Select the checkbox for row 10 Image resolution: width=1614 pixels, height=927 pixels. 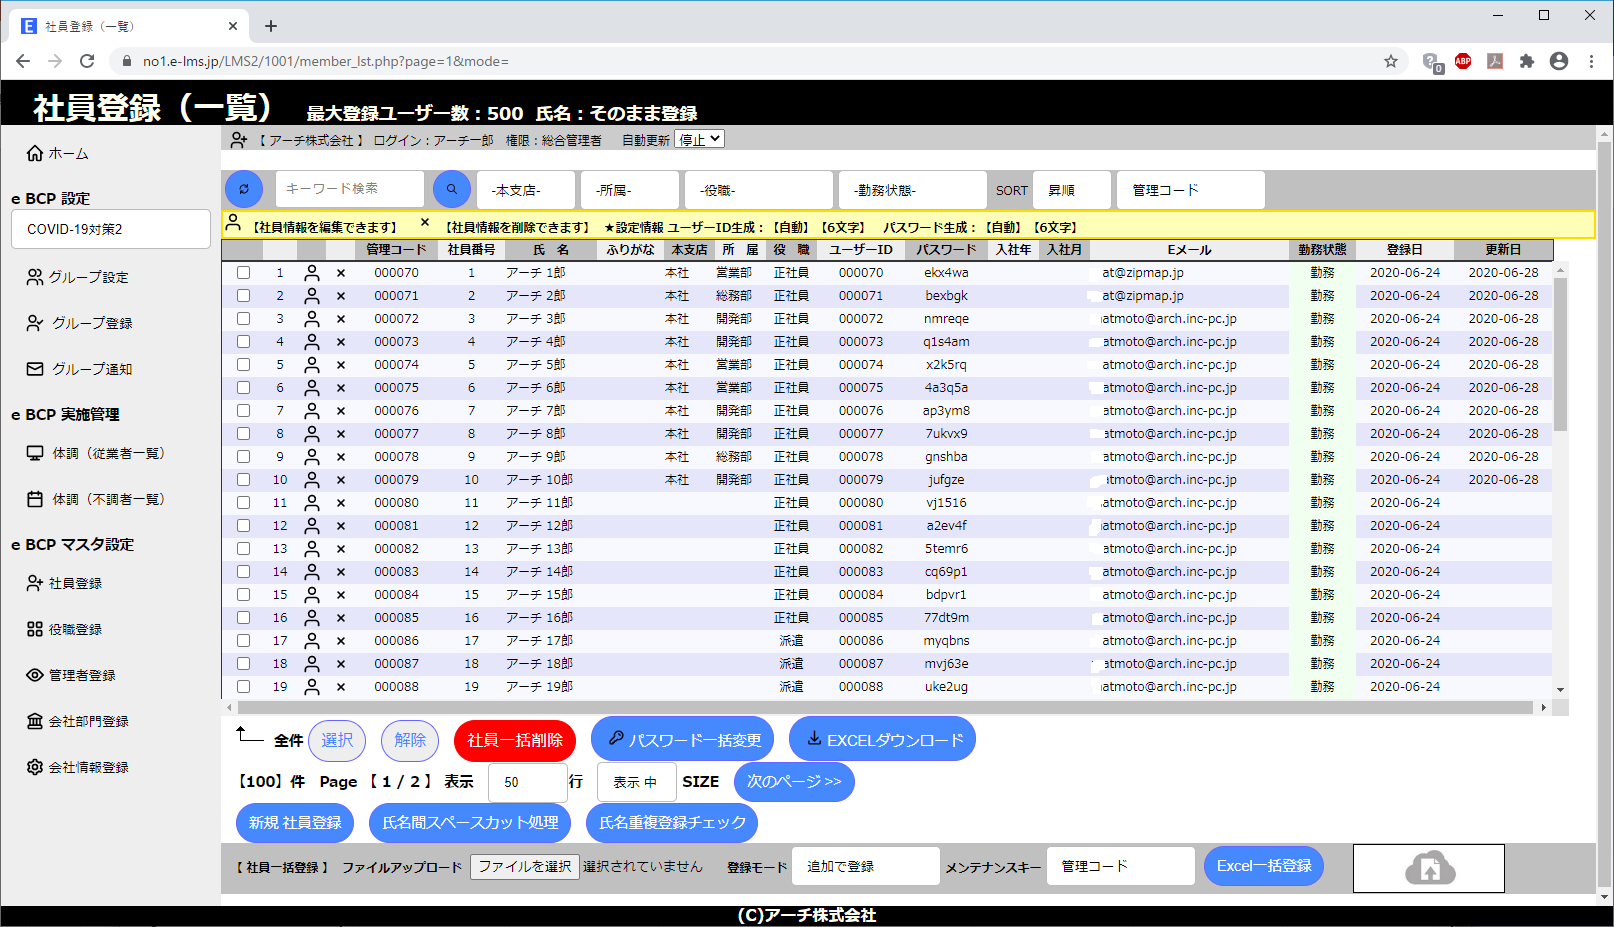tap(243, 480)
